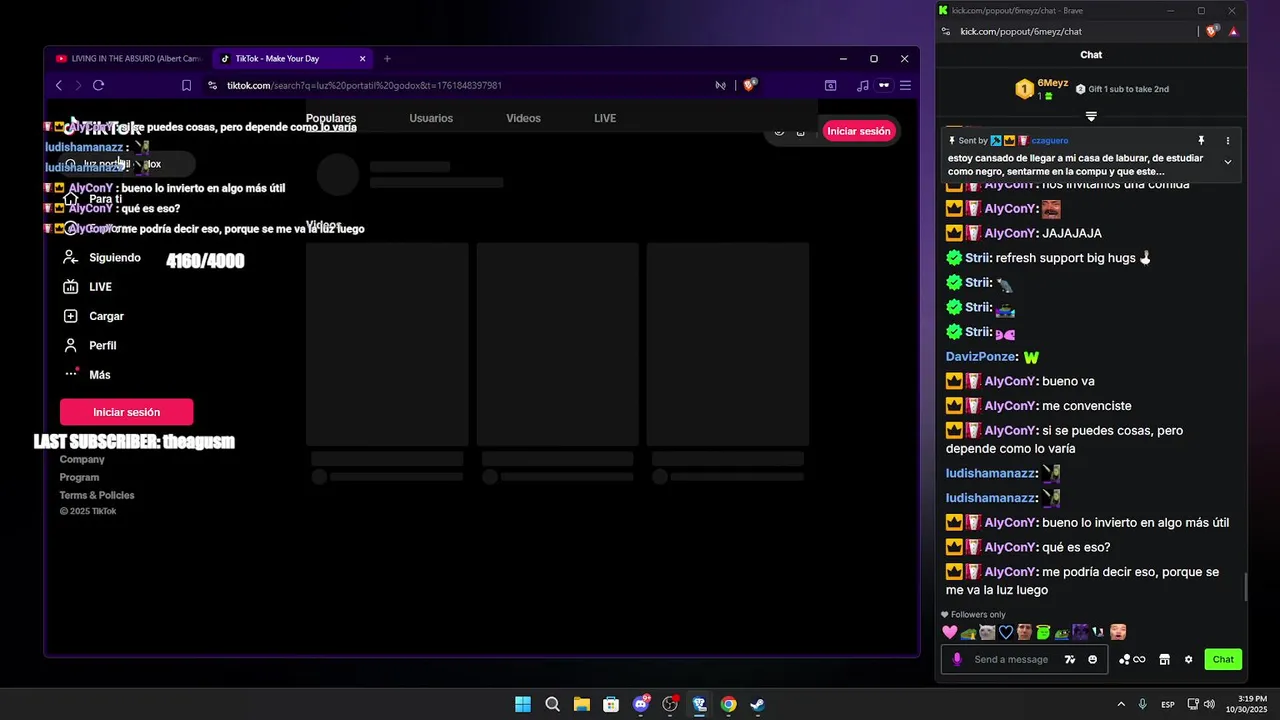The height and width of the screenshot is (720, 1280).
Task: Open DavizPonze's username in chat
Action: coord(980,357)
